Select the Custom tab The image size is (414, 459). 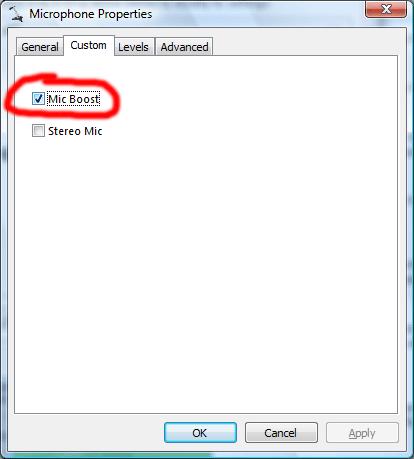pos(89,45)
